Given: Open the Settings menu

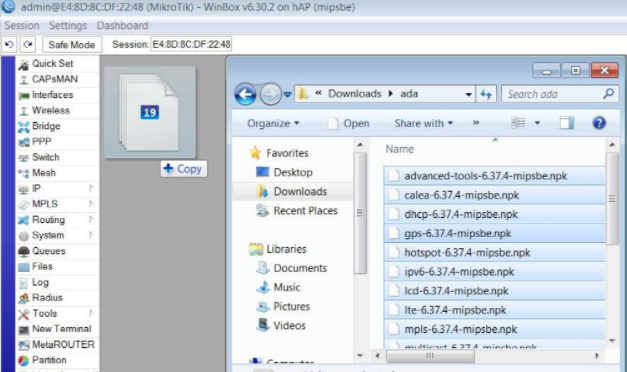Looking at the screenshot, I should (68, 26).
